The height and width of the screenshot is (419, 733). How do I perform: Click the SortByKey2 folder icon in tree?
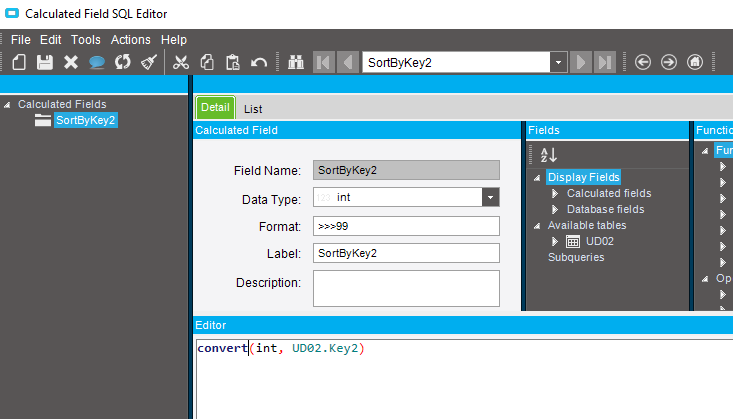(43, 120)
